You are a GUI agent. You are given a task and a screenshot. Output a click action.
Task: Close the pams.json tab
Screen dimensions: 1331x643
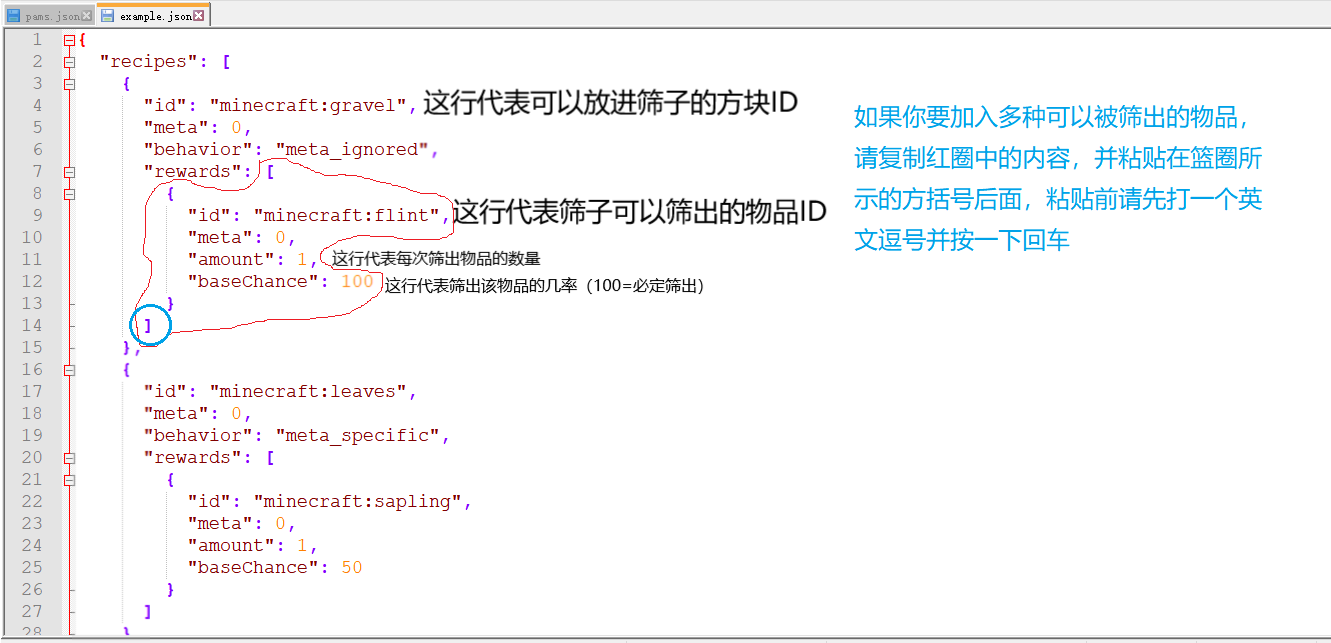87,16
